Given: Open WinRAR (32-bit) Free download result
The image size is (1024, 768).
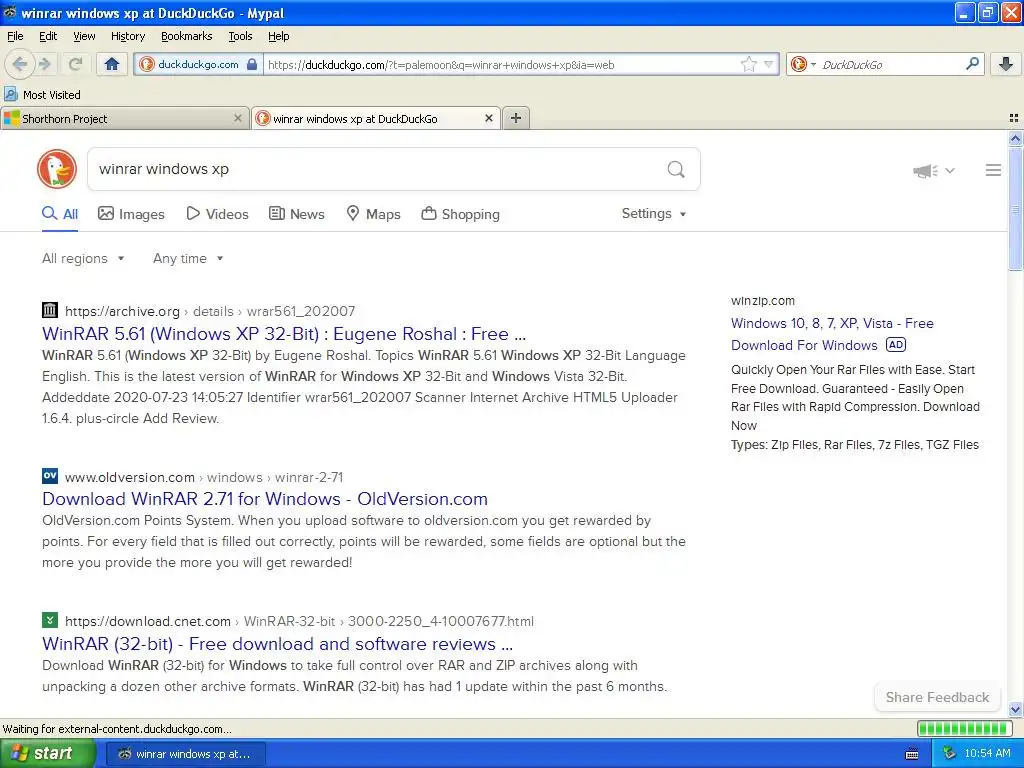Looking at the screenshot, I should (x=278, y=644).
